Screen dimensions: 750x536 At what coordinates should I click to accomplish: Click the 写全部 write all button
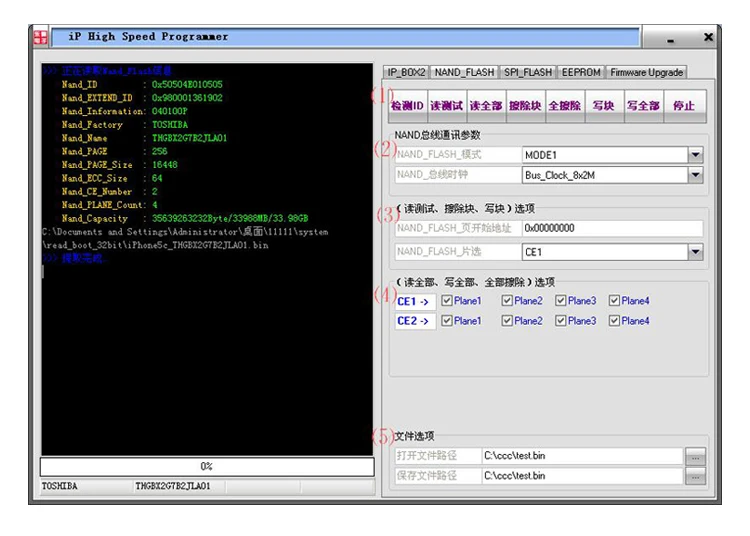(x=643, y=106)
